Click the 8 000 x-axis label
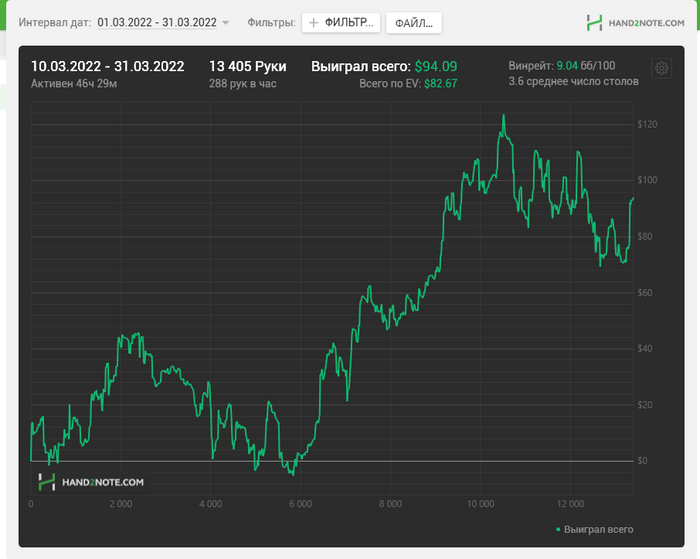This screenshot has width=700, height=559. point(391,504)
